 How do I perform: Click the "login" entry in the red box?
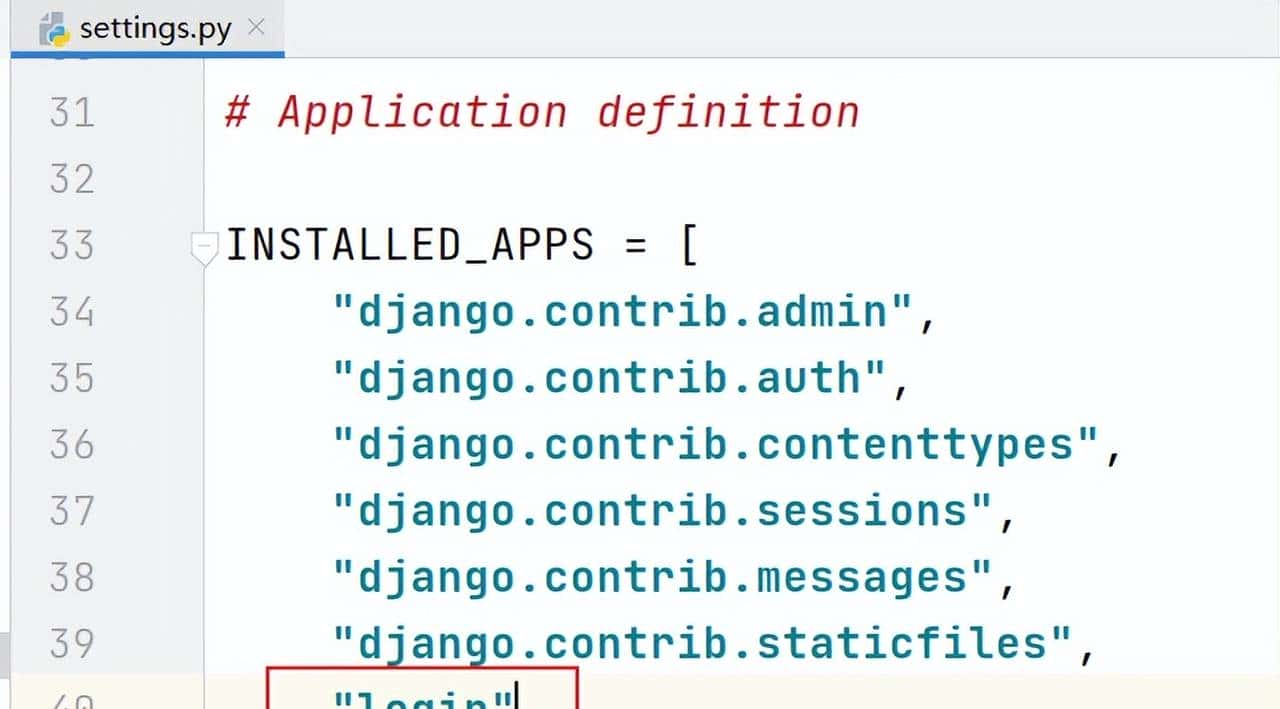click(x=422, y=697)
